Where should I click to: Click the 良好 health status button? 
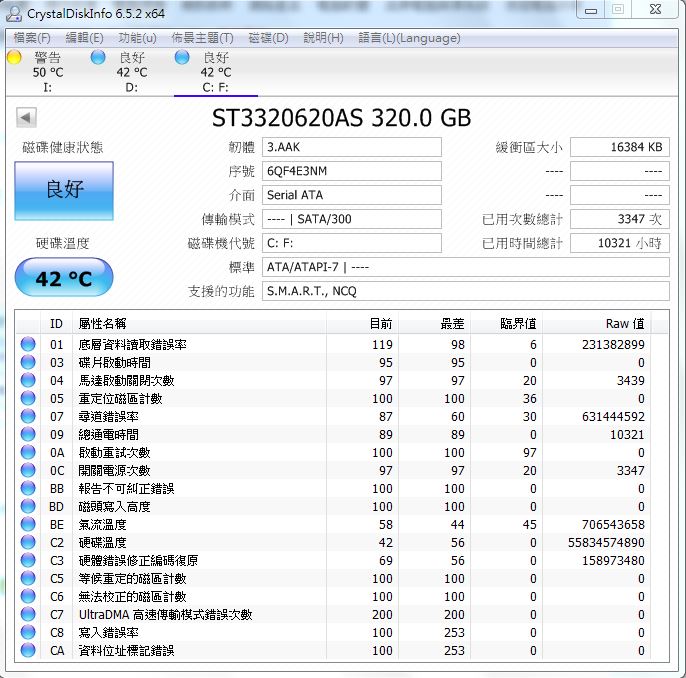(64, 190)
